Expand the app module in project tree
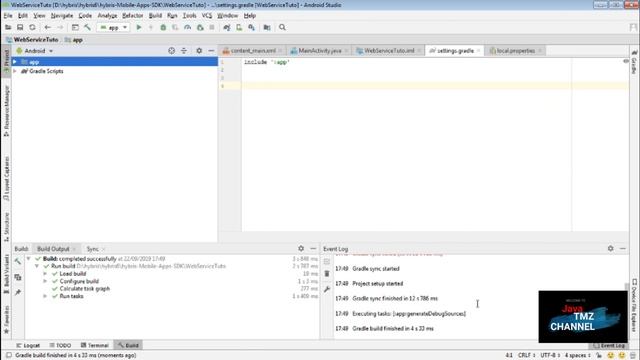640x360 pixels. click(x=15, y=62)
